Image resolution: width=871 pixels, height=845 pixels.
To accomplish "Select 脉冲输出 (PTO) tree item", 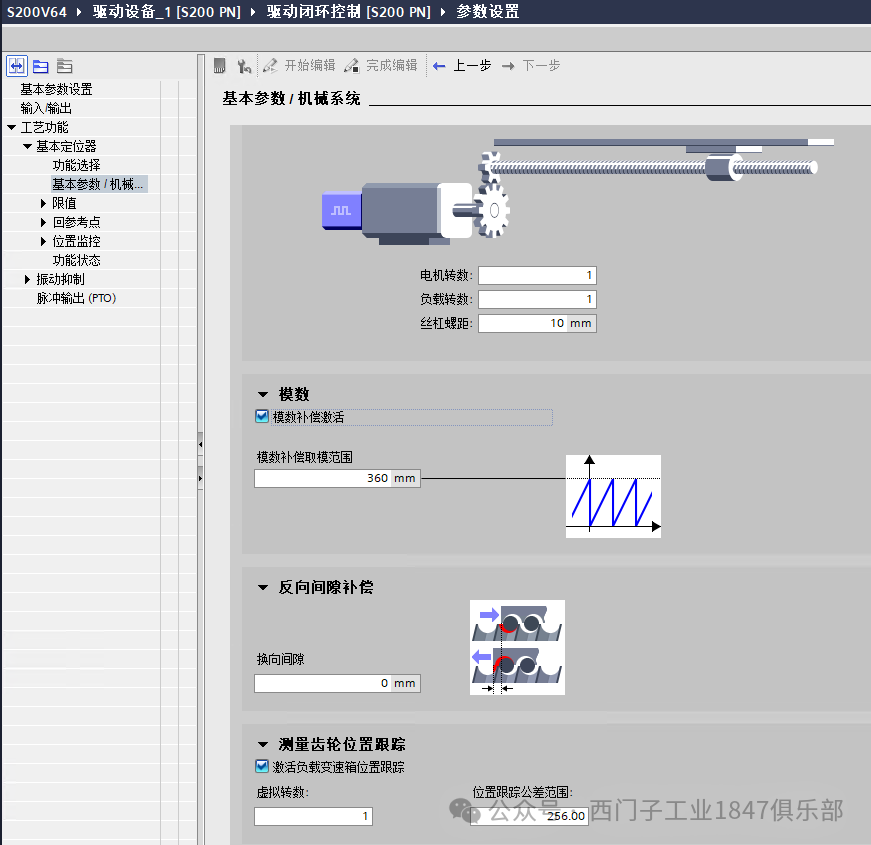I will (76, 298).
